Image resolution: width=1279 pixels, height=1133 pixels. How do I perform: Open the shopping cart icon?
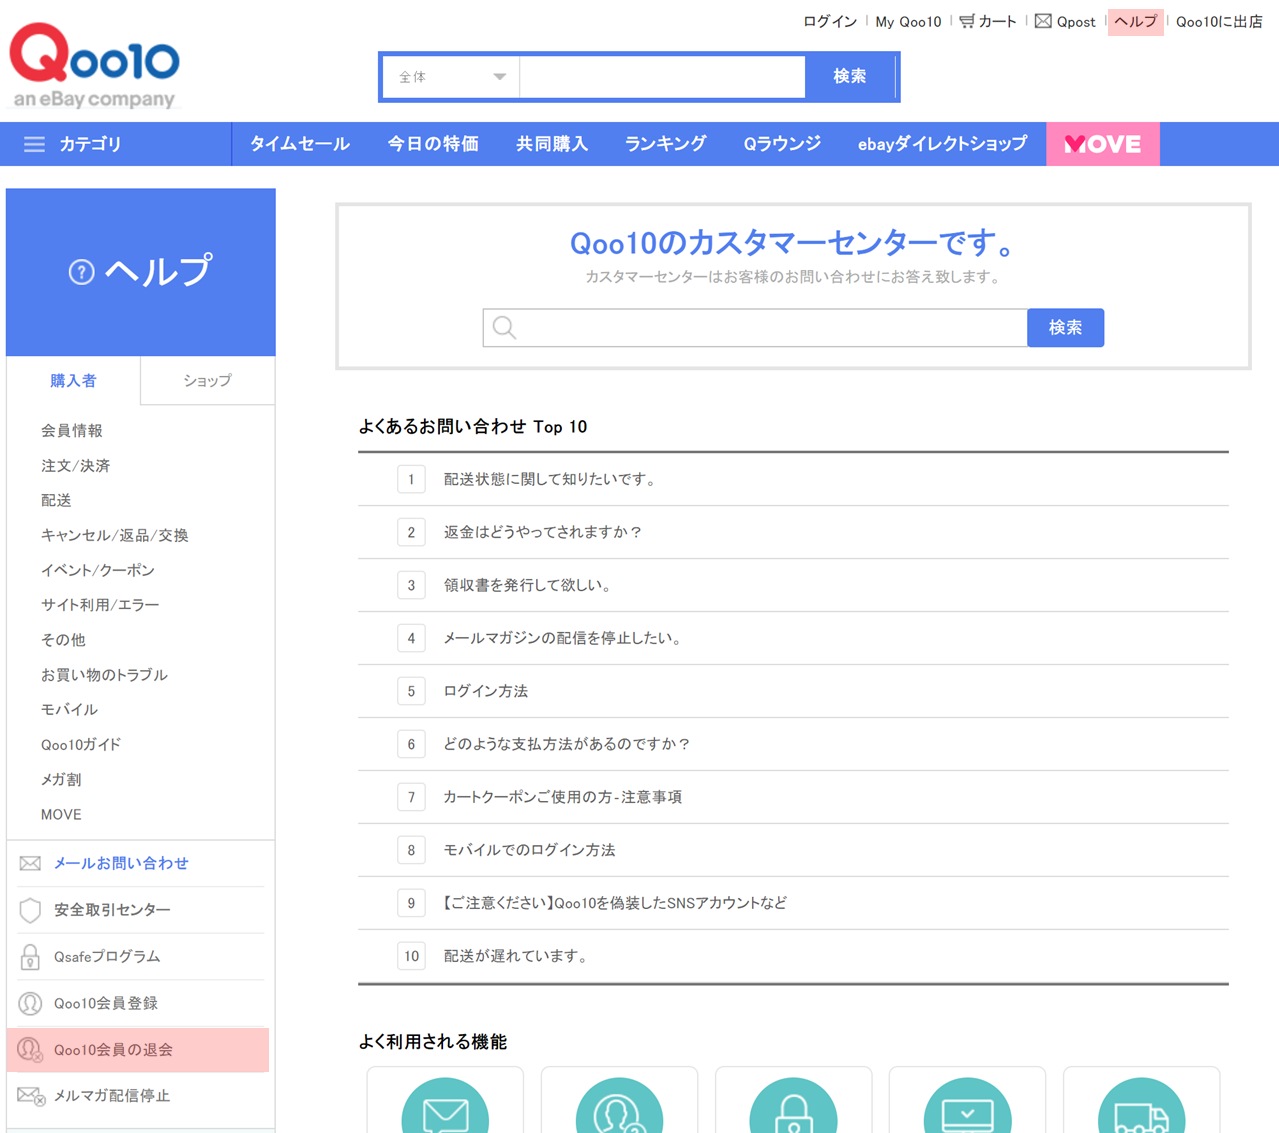tap(967, 21)
